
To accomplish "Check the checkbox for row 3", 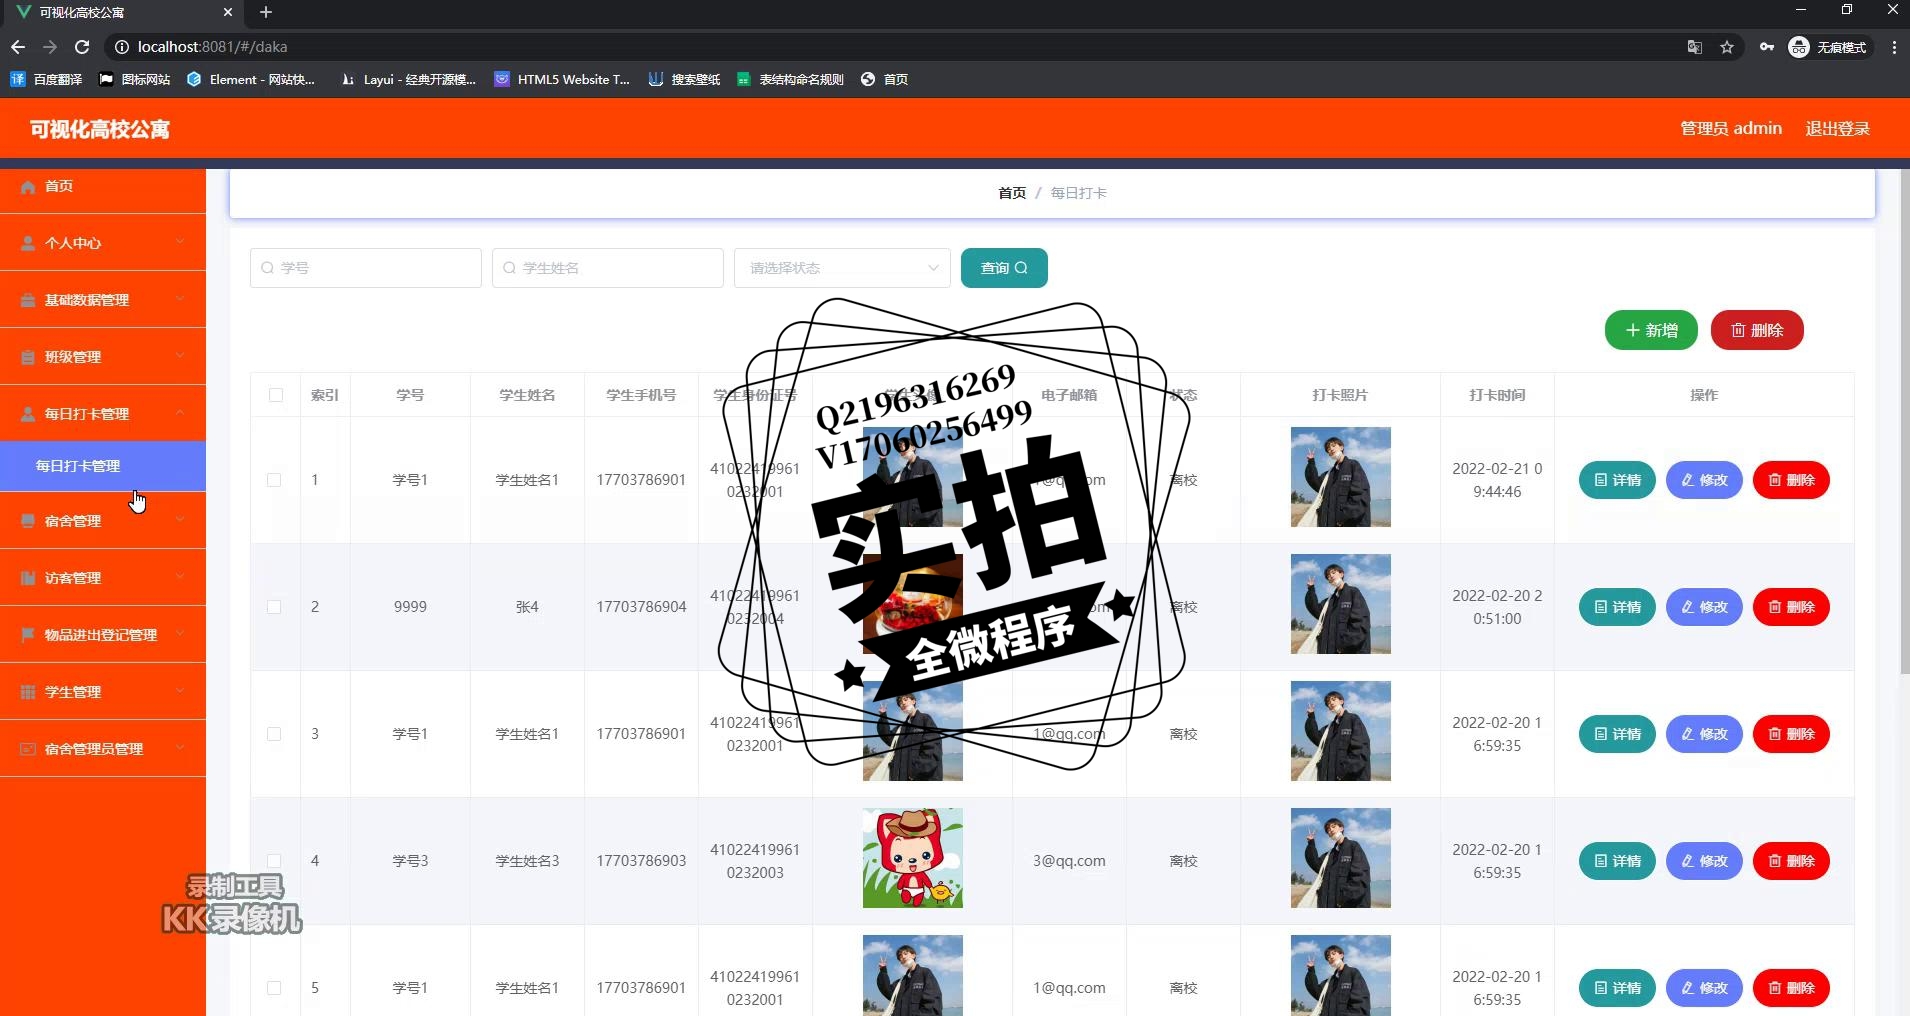I will pyautogui.click(x=274, y=734).
